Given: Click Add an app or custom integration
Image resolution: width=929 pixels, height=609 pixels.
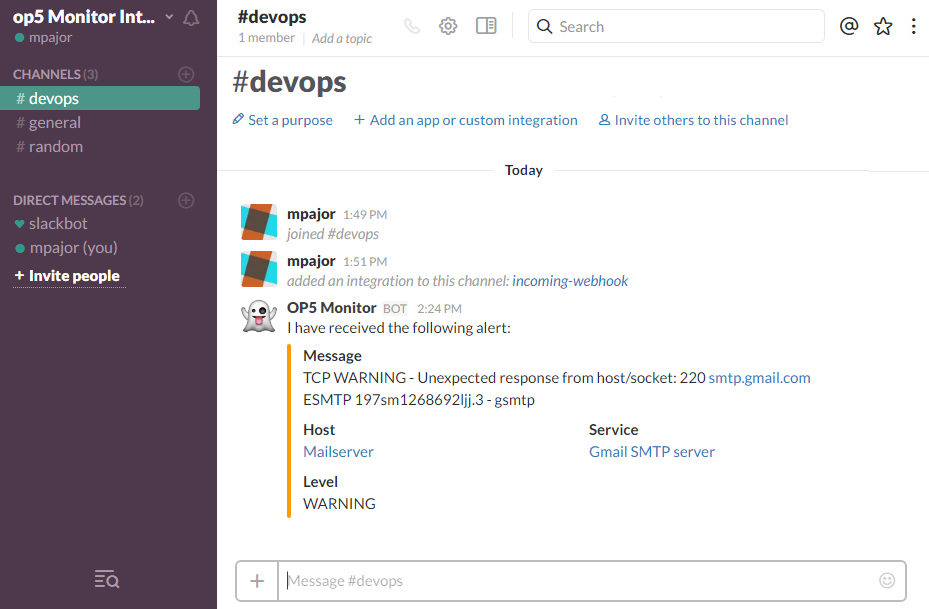Looking at the screenshot, I should click(466, 120).
